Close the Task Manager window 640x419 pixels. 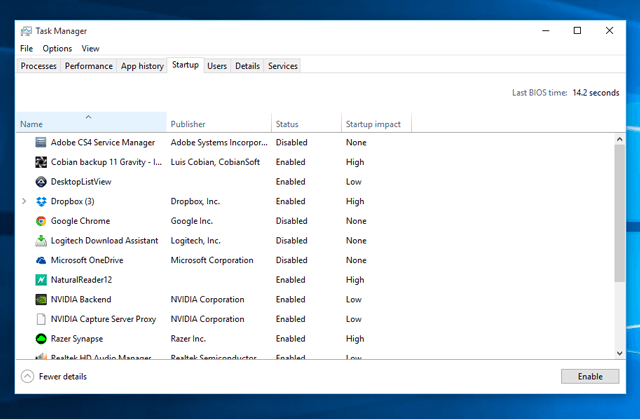(609, 31)
